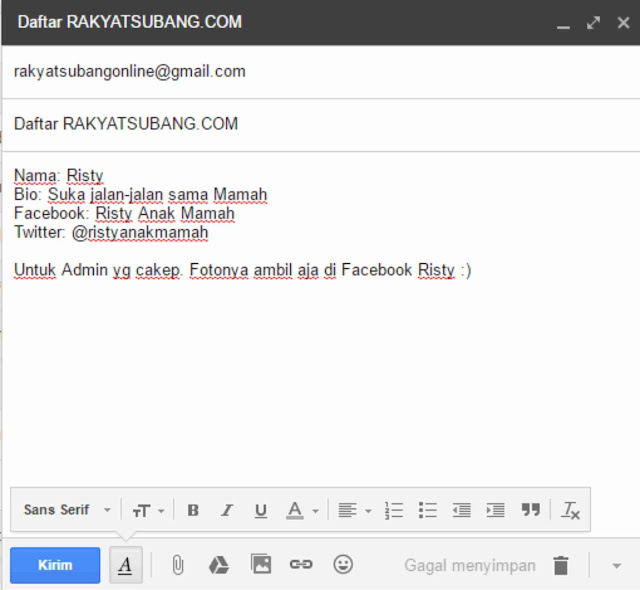Click the recipient rakyatsubangonline@gmail.com field
The width and height of the screenshot is (640, 590).
(321, 71)
